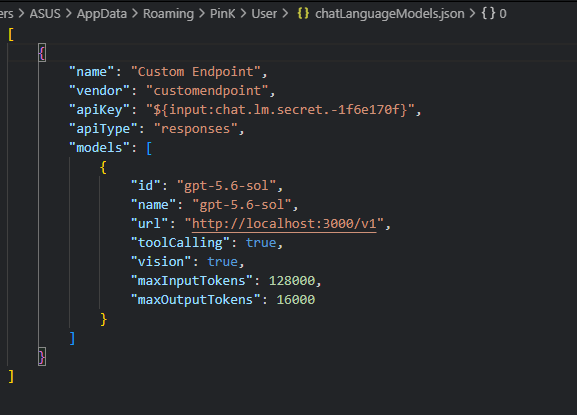Open the PinK folder breadcrumb
This screenshot has height=415, width=577.
222,14
